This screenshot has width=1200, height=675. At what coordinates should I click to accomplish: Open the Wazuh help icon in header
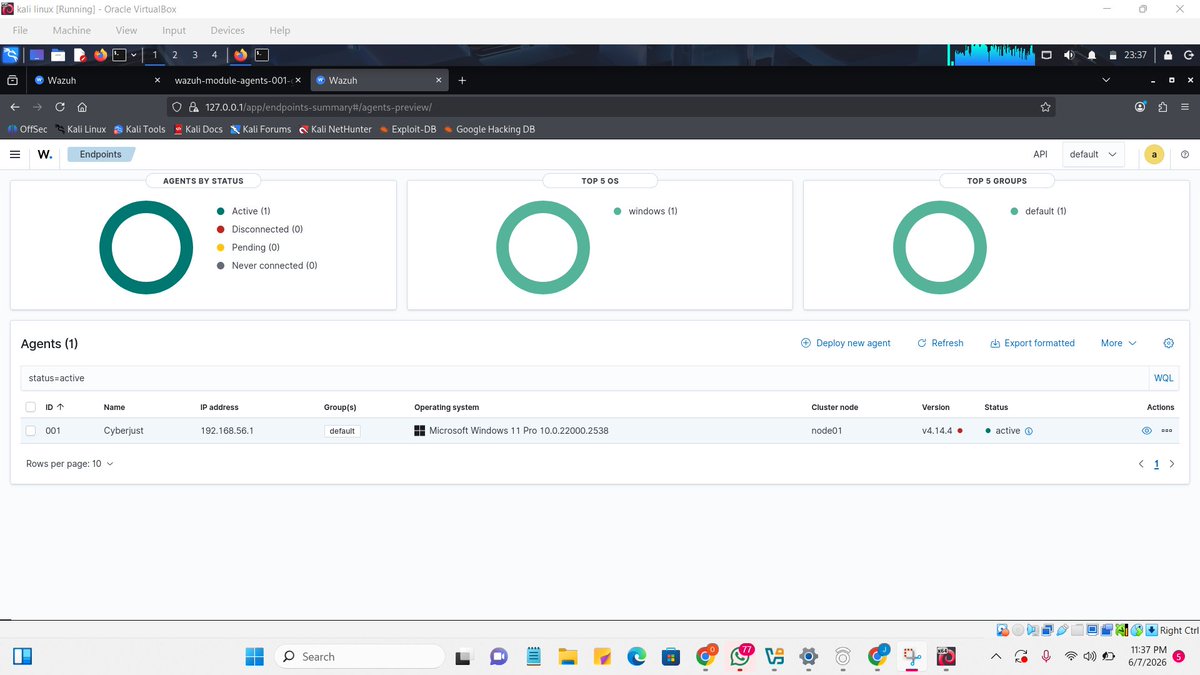[x=1185, y=154]
